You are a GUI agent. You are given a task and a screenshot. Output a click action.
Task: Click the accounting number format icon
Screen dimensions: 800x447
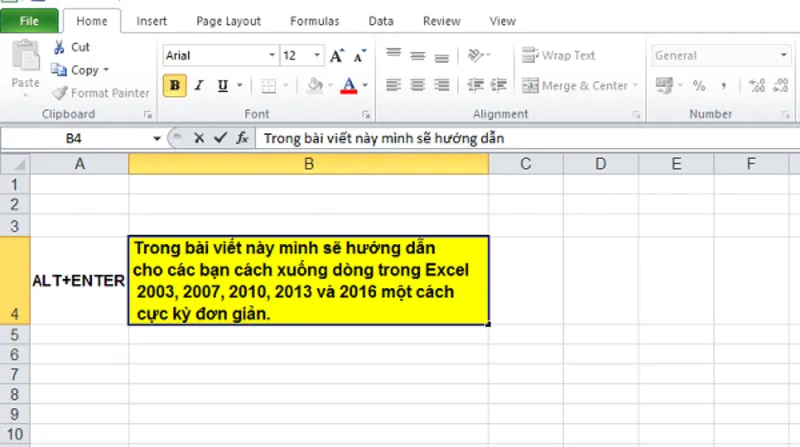click(x=664, y=85)
